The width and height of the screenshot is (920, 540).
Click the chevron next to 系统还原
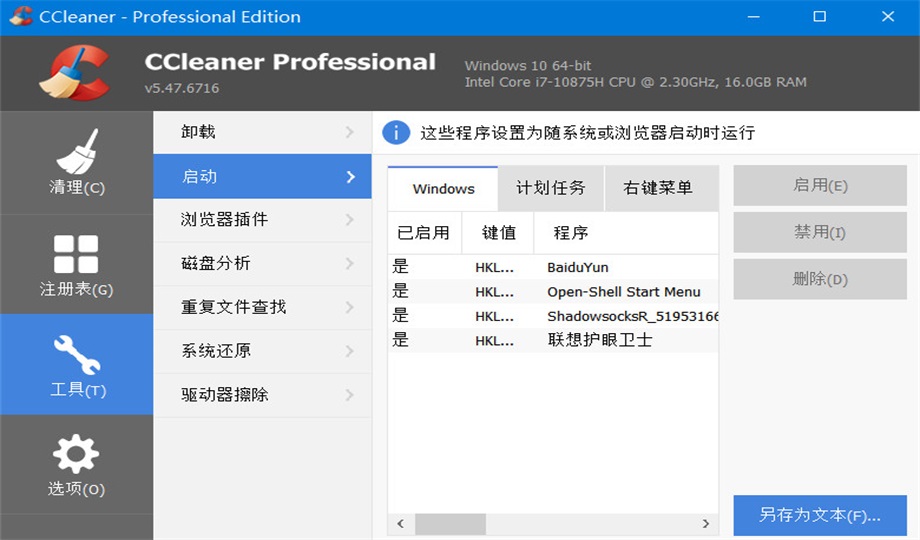pos(350,351)
